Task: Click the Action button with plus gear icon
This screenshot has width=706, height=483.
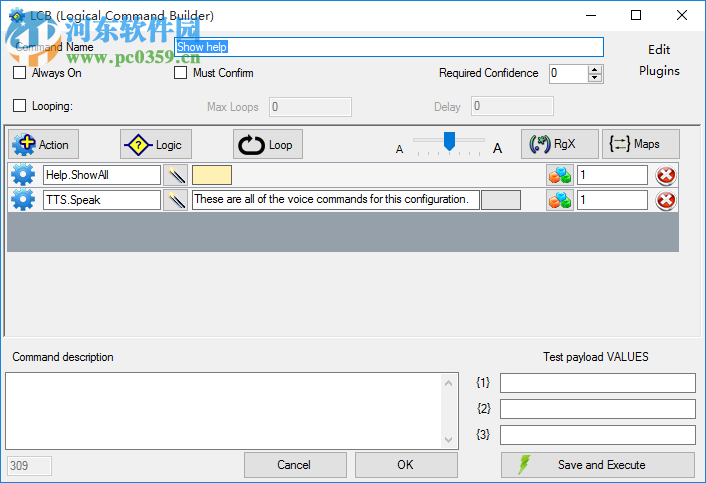Action: point(43,144)
